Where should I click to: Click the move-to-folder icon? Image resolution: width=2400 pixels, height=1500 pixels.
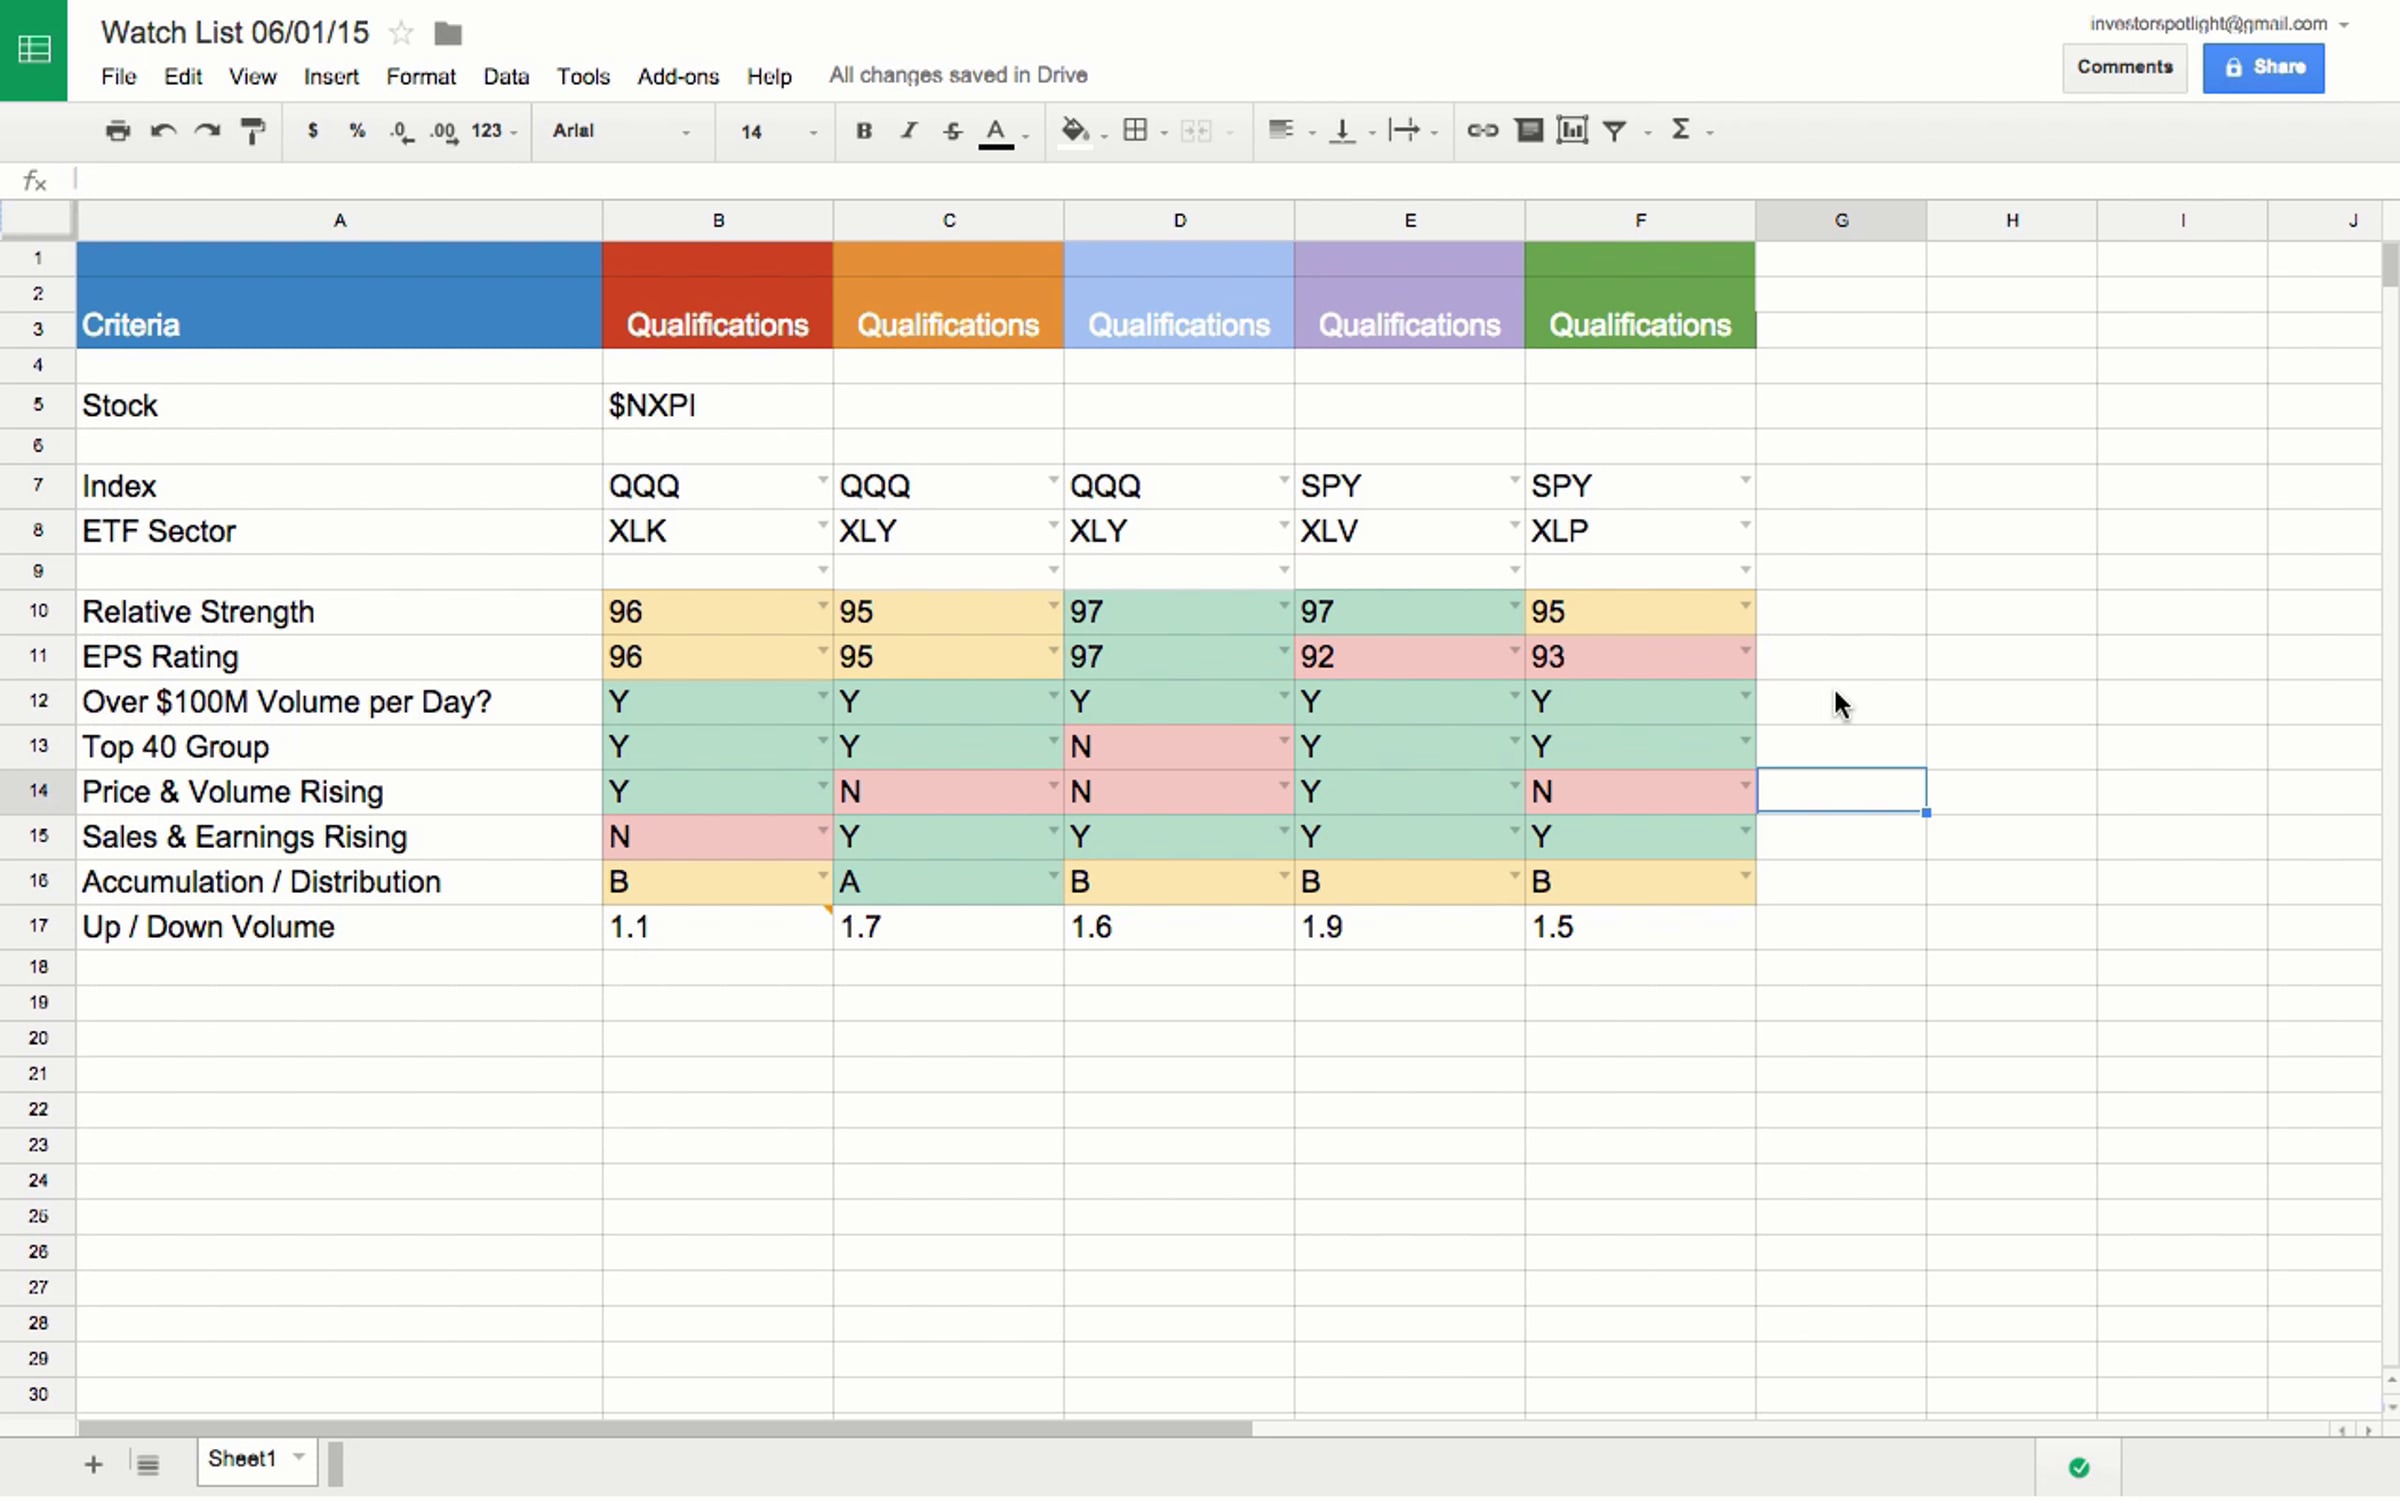(x=448, y=34)
